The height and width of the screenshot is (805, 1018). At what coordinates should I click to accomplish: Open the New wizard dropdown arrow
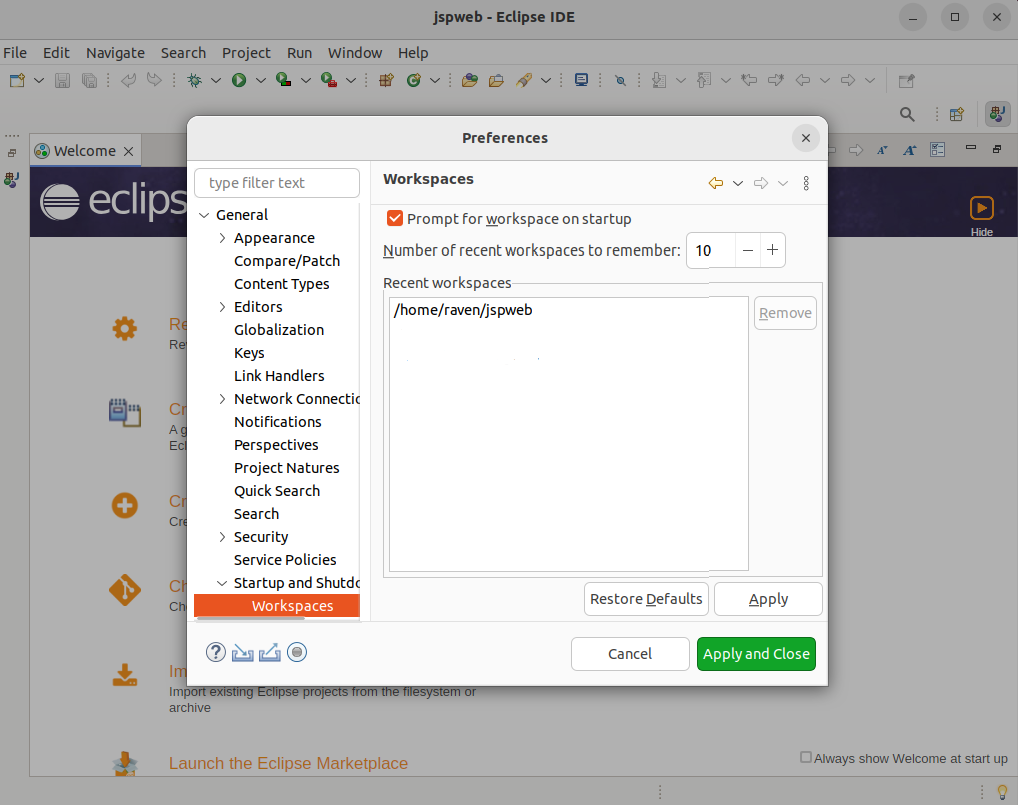[x=39, y=80]
